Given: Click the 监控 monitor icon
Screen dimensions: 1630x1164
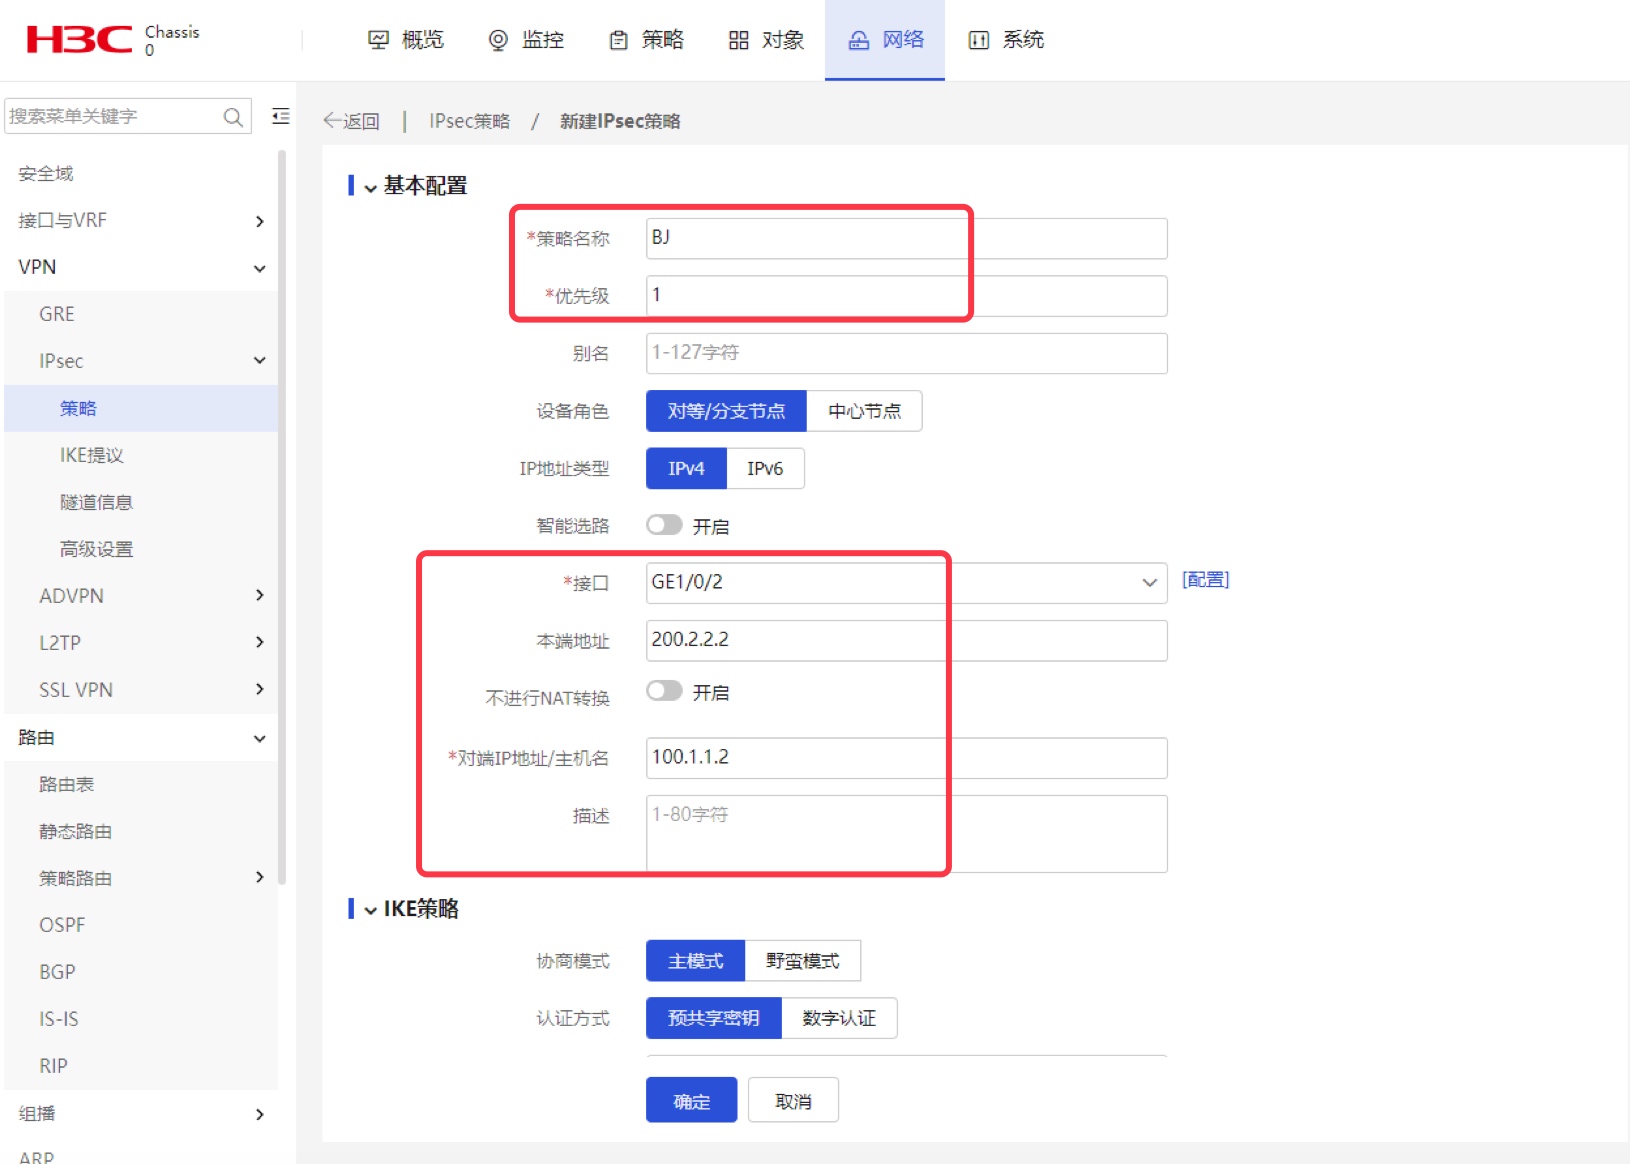Looking at the screenshot, I should tap(498, 40).
